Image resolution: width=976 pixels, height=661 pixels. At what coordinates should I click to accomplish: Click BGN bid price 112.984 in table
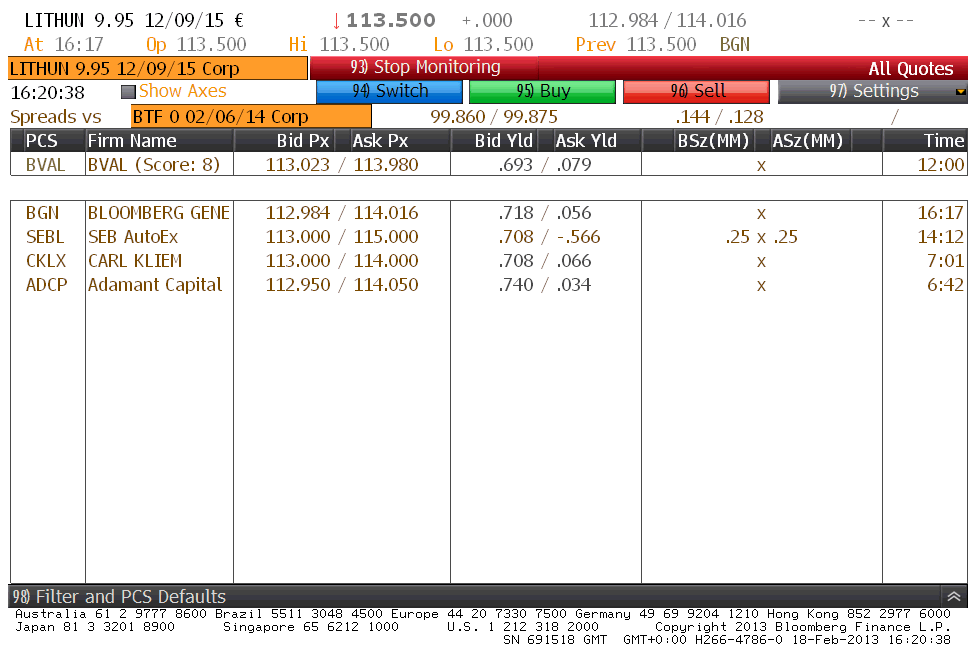point(298,213)
